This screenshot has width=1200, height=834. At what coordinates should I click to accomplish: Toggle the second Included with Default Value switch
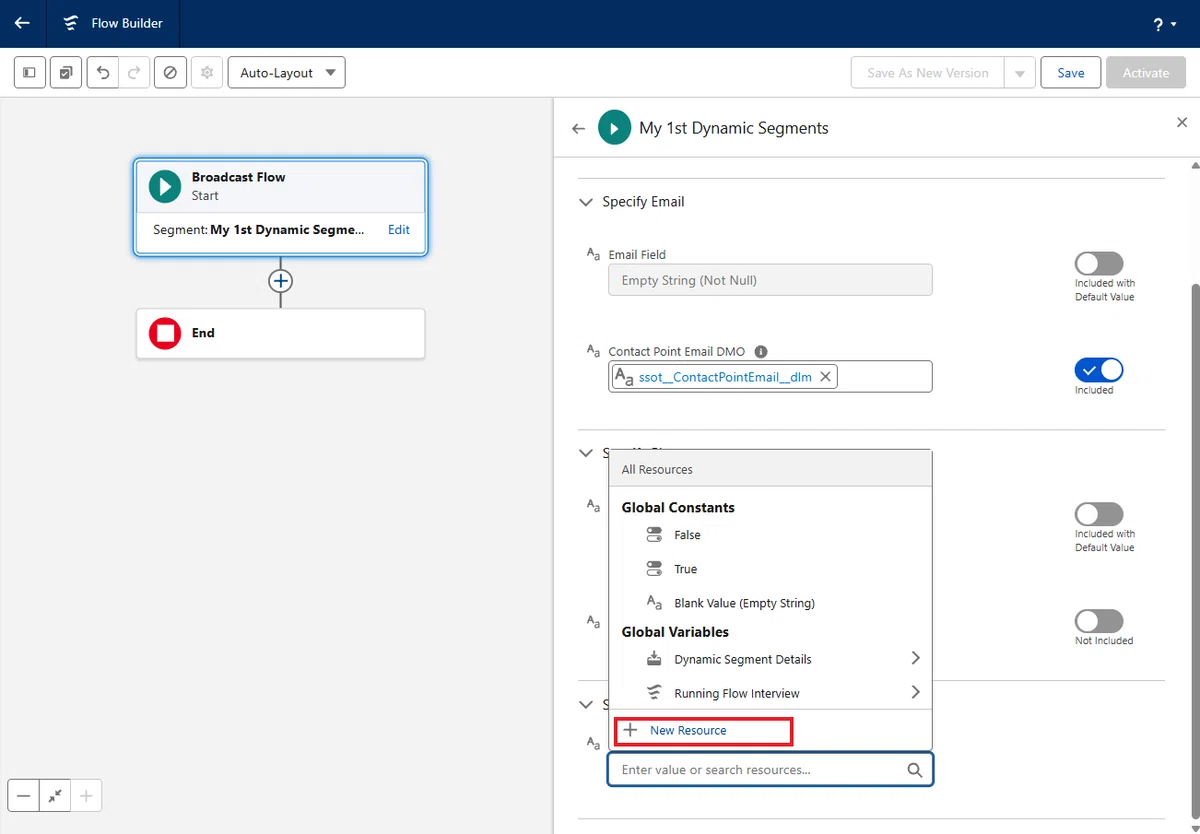point(1099,514)
